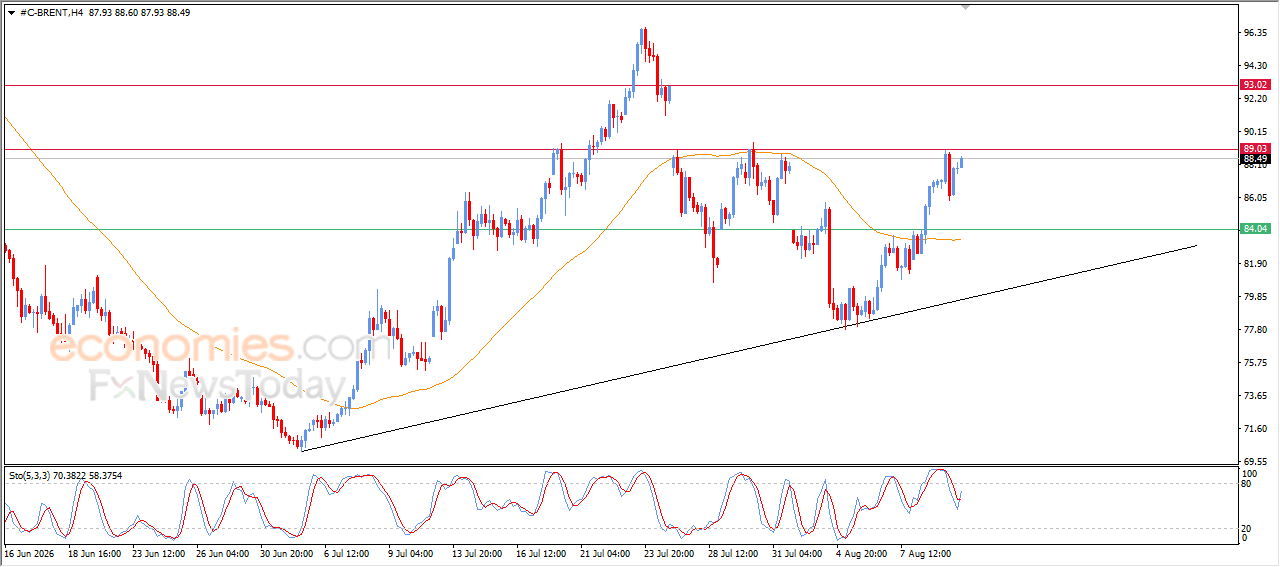This screenshot has width=1280, height=567.
Task: Click the black 88.49 current price tag
Action: coord(1255,159)
